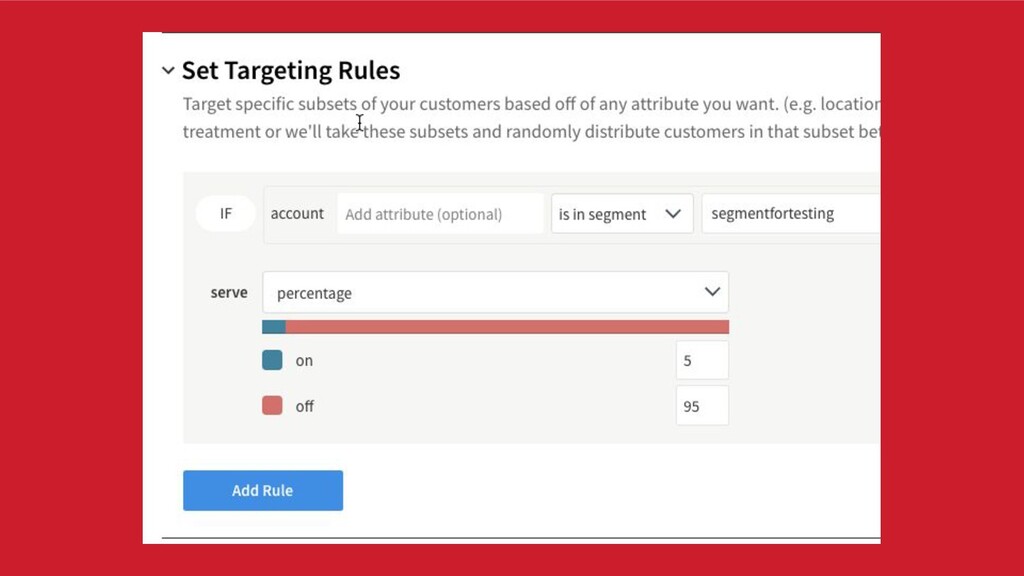Click the red off treatment color swatch
Screen dimensions: 1024x576
click(272, 406)
